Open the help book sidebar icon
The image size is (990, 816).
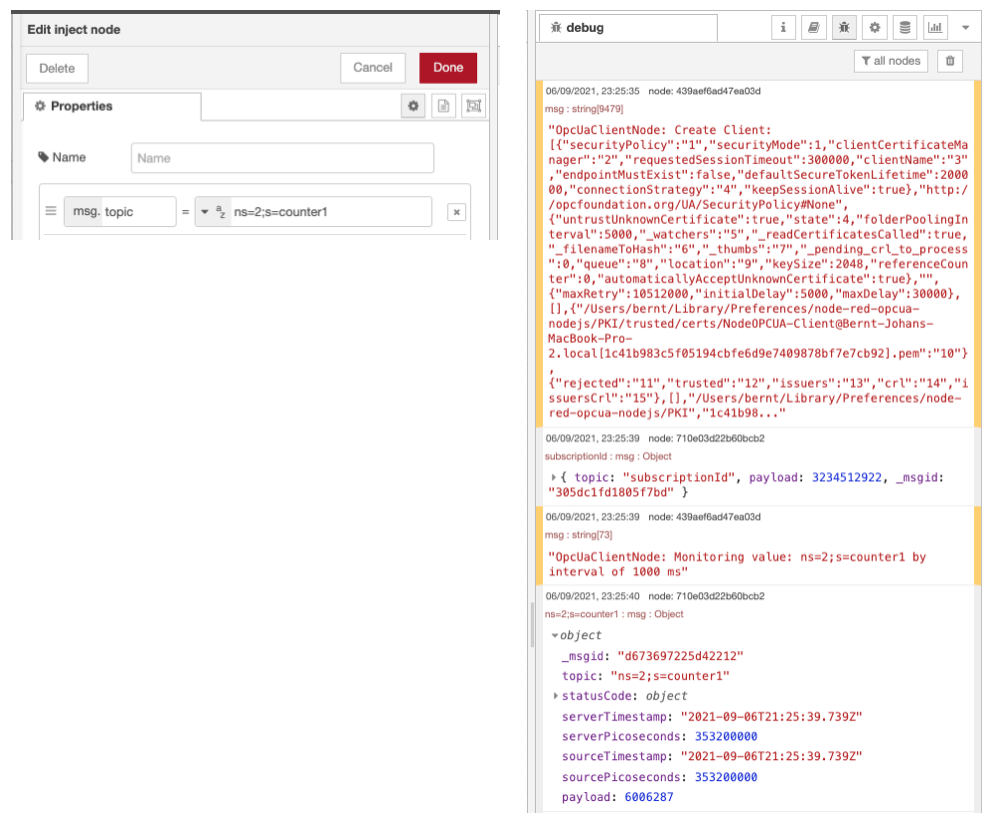(814, 28)
